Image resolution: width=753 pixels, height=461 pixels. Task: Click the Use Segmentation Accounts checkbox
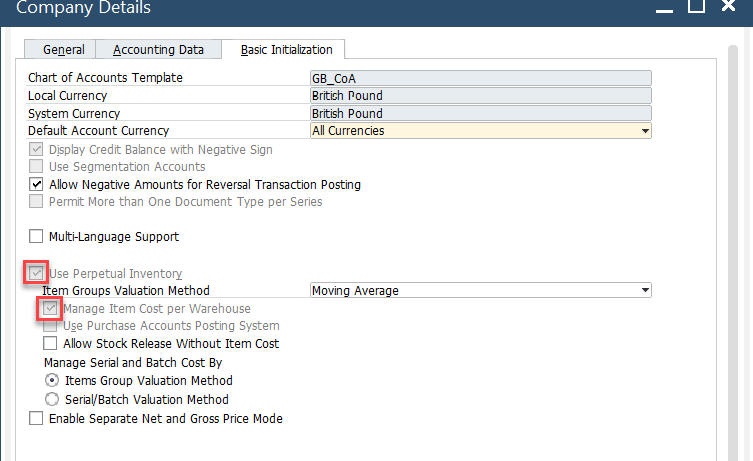37,167
